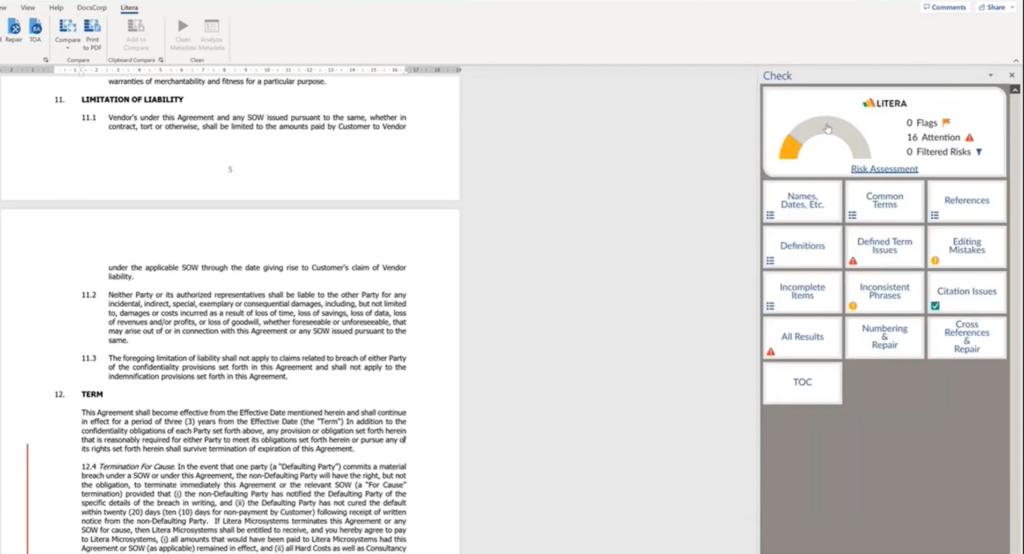The height and width of the screenshot is (554, 1024).
Task: Click the Add to Compare icon
Action: [136, 26]
